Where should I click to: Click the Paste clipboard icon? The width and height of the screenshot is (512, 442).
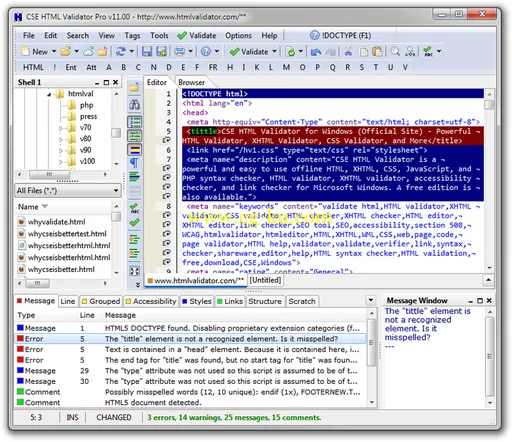[377, 51]
